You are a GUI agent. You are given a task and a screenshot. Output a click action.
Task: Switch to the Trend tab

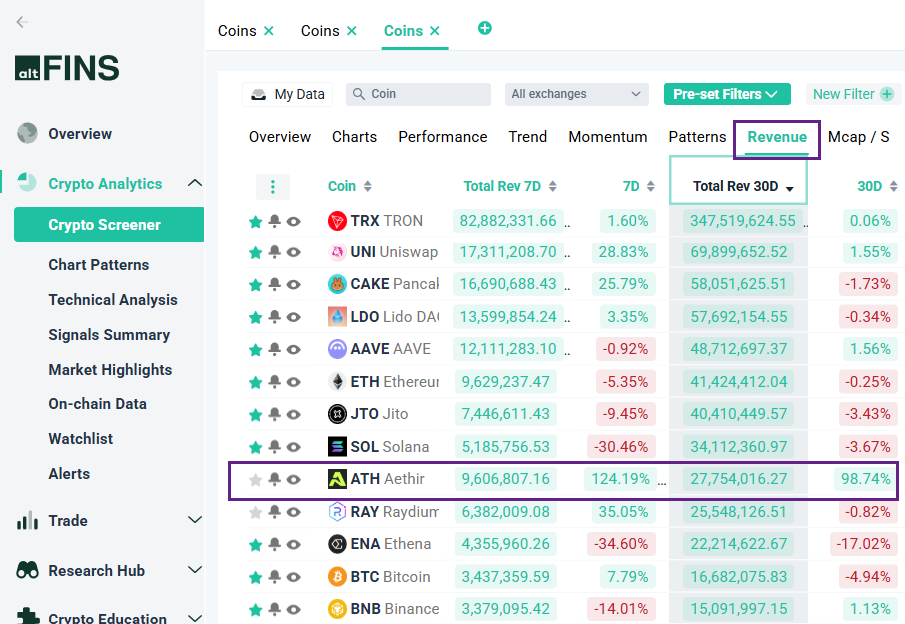pos(528,137)
